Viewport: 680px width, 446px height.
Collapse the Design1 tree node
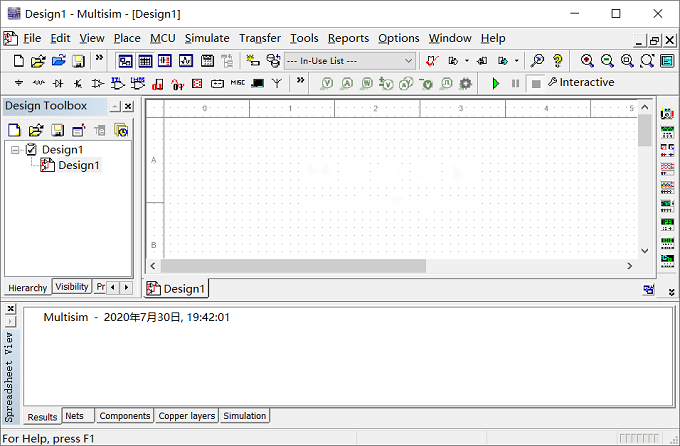tap(15, 150)
